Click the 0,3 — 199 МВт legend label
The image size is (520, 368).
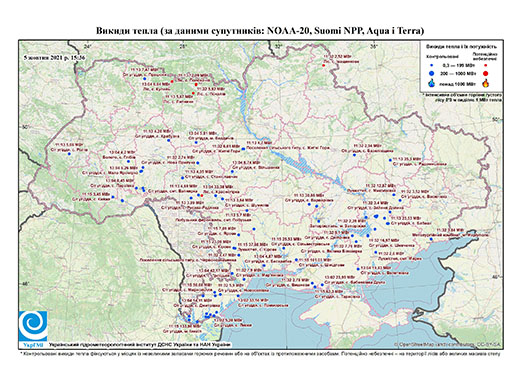point(458,65)
